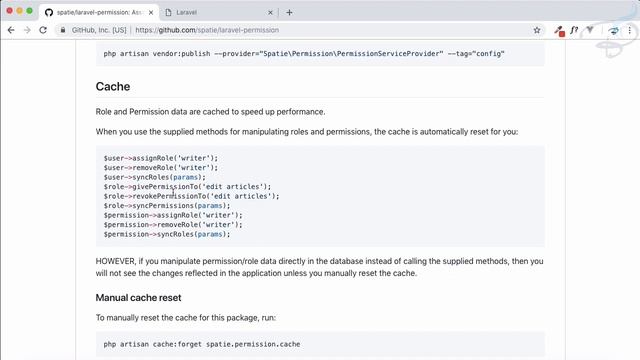Click the Cache section heading
This screenshot has height=360, width=640.
coord(113,87)
